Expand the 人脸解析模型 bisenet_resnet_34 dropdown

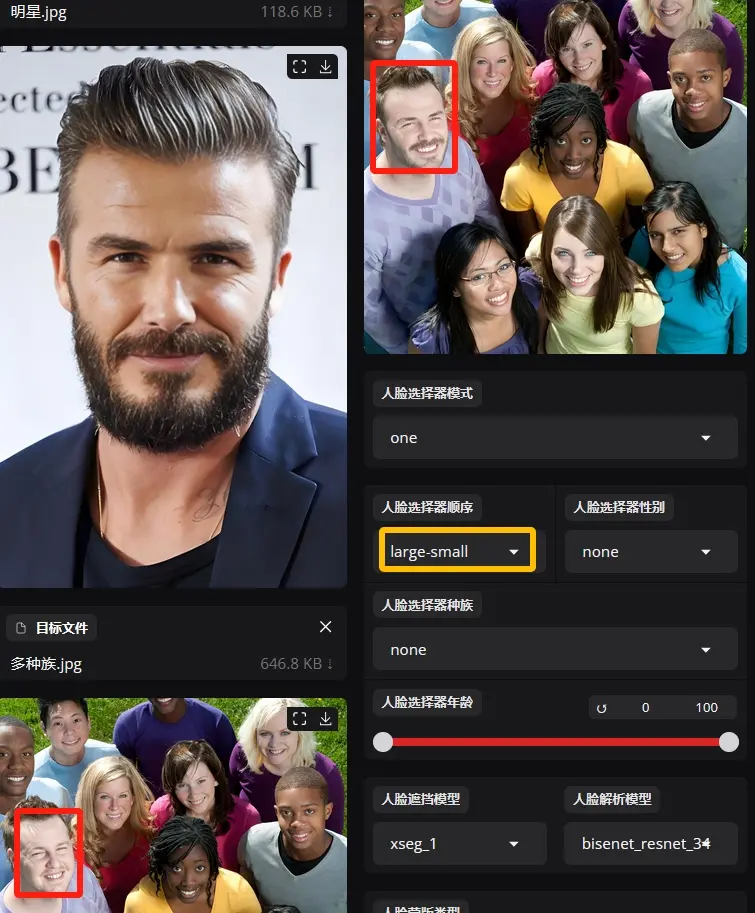coord(651,844)
